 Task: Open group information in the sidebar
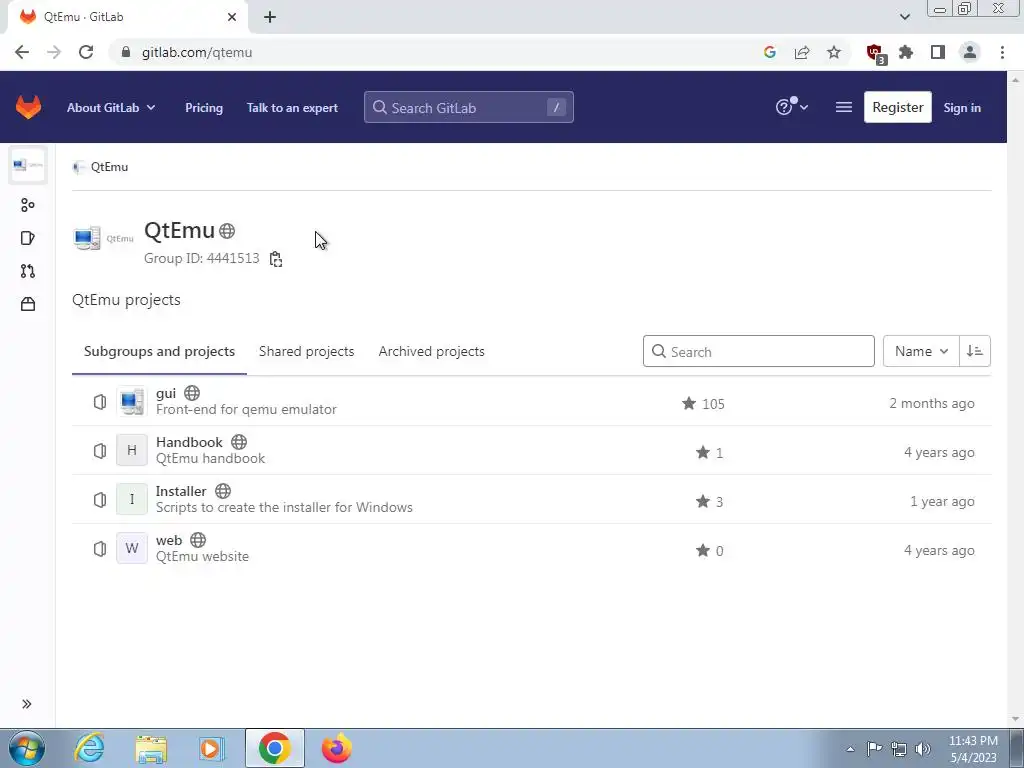coord(27,205)
